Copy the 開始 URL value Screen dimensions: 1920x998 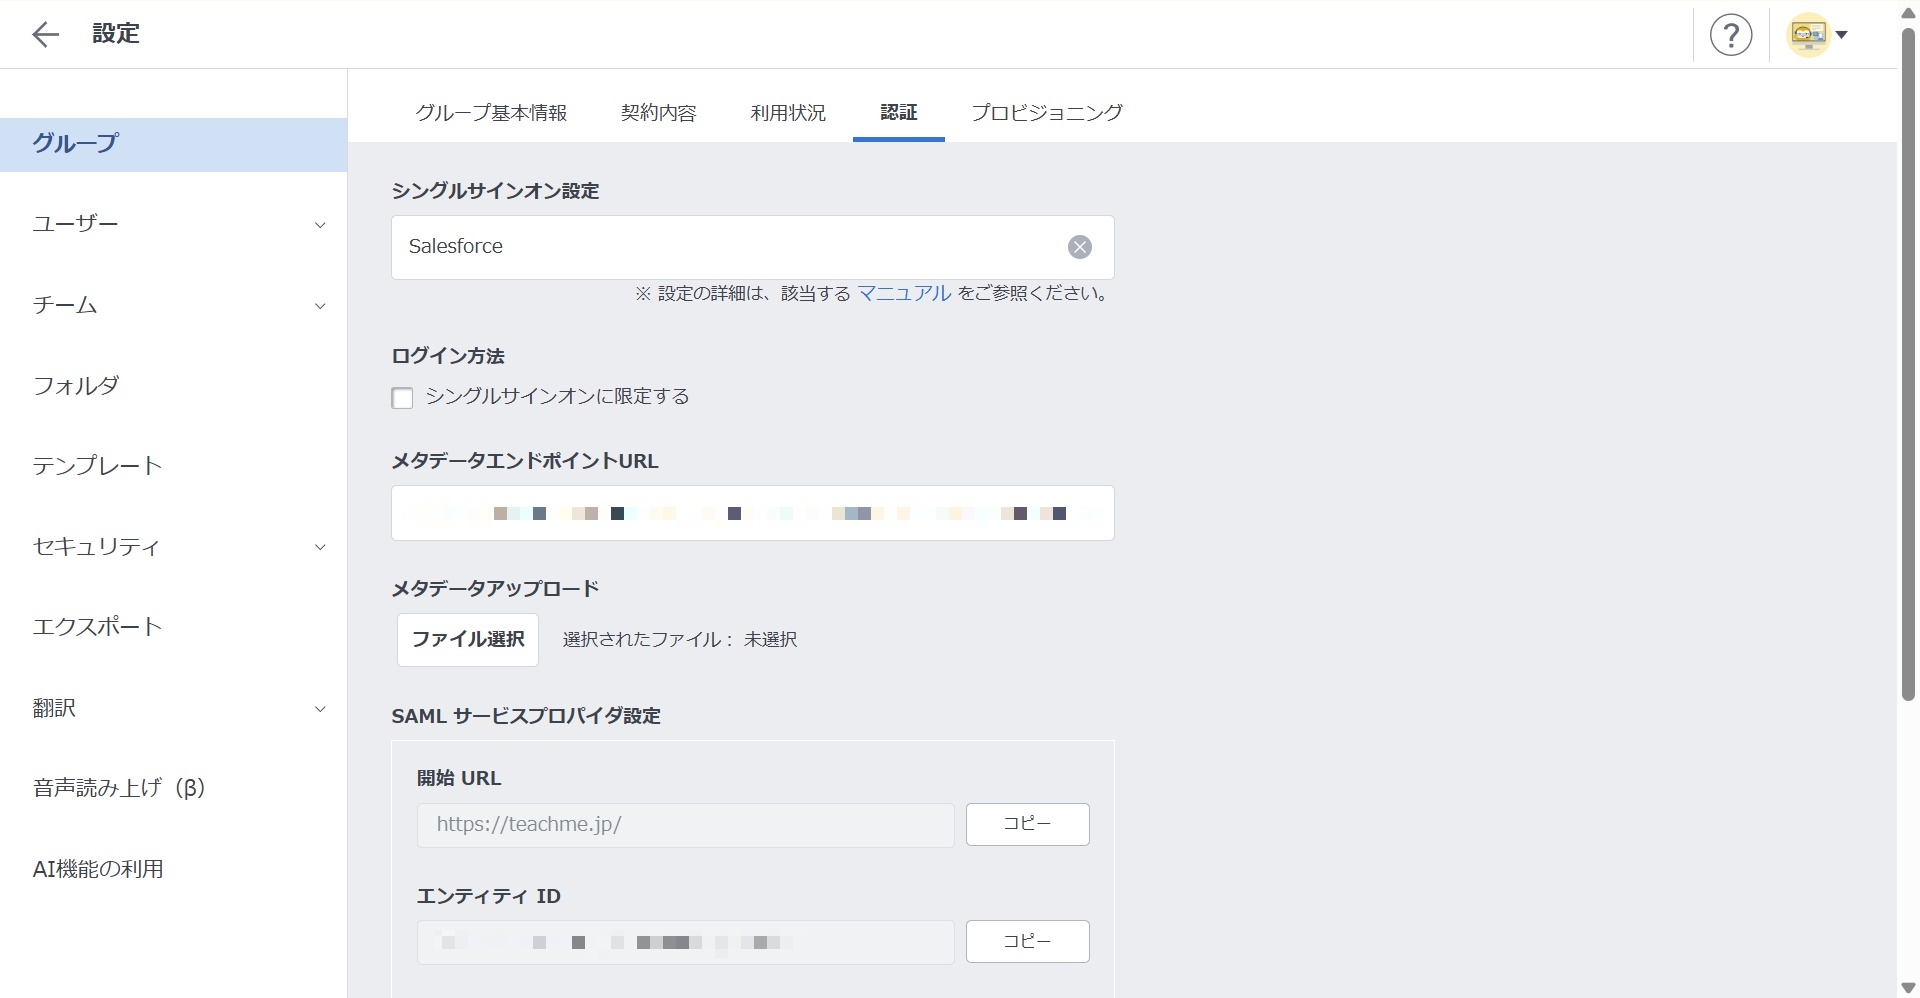tap(1027, 824)
